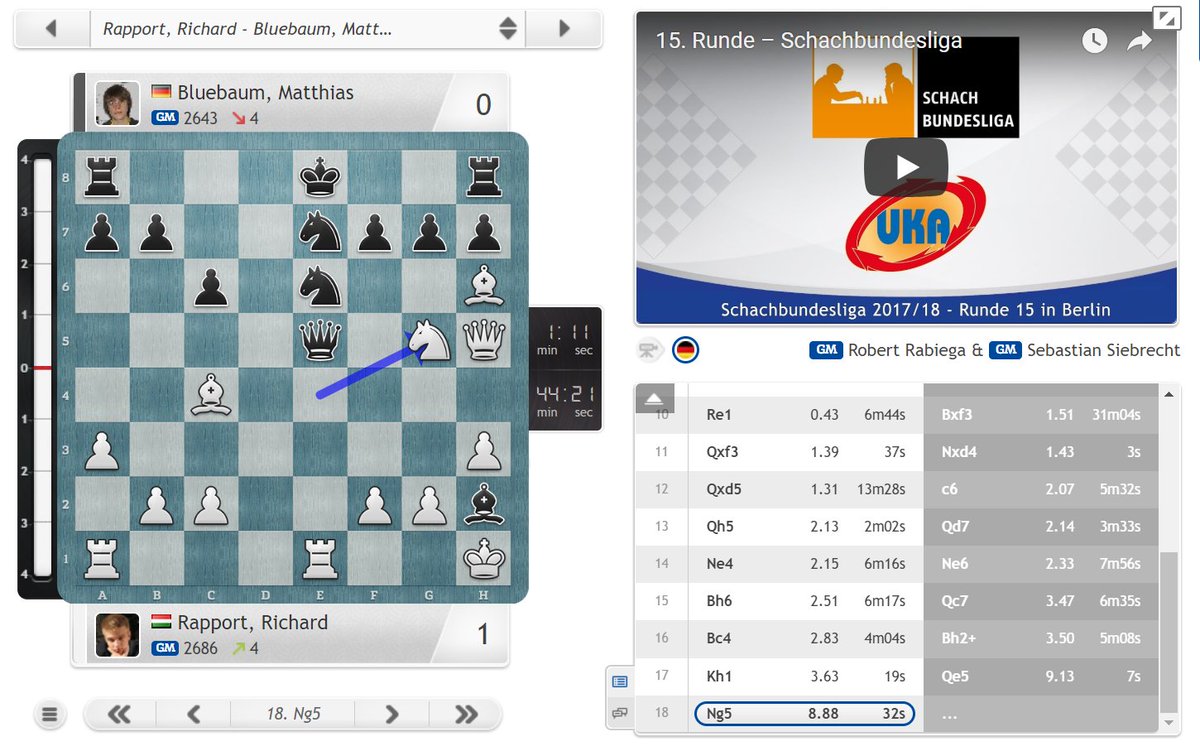This screenshot has height=751, width=1200.
Task: Click the Watch Later clock icon on video
Action: coord(1094,41)
